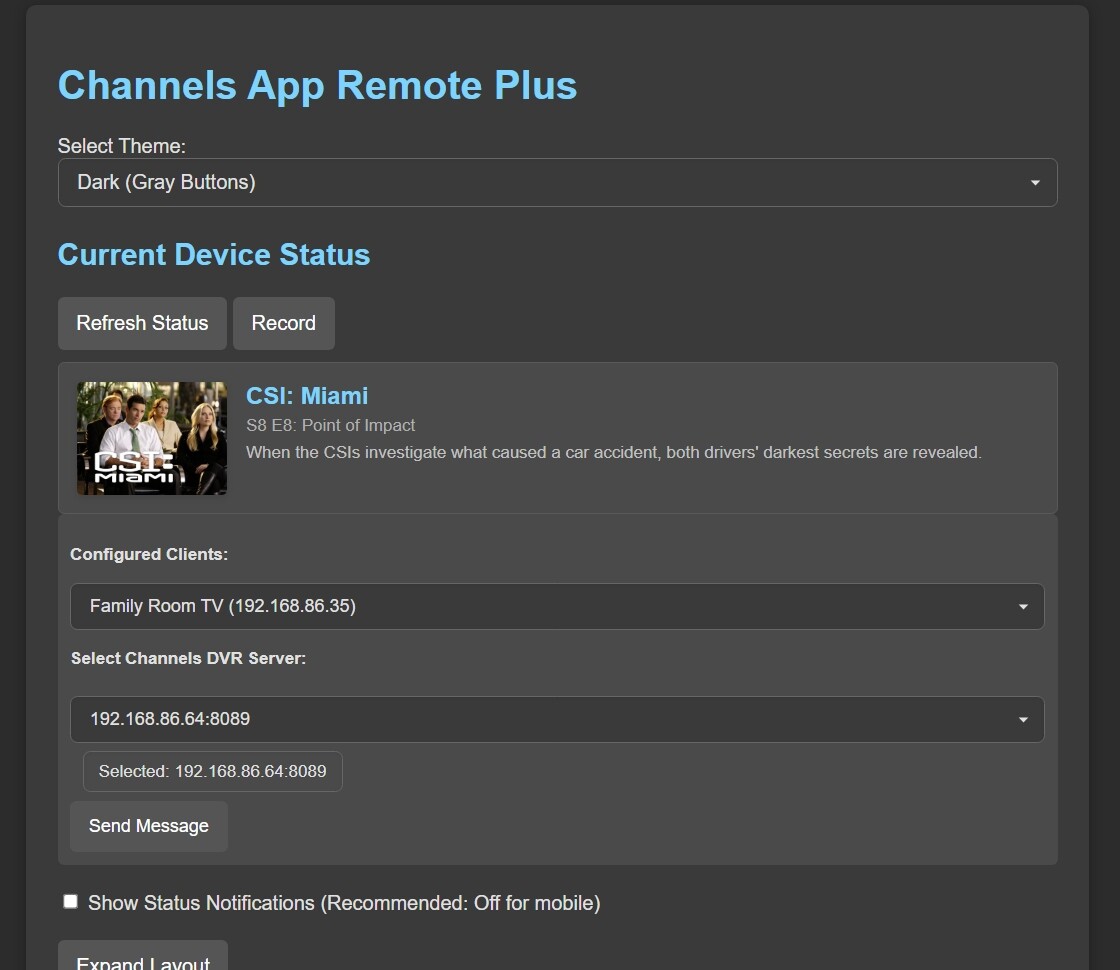Open the Configured Clients dropdown
Viewport: 1120px width, 970px height.
click(x=556, y=606)
